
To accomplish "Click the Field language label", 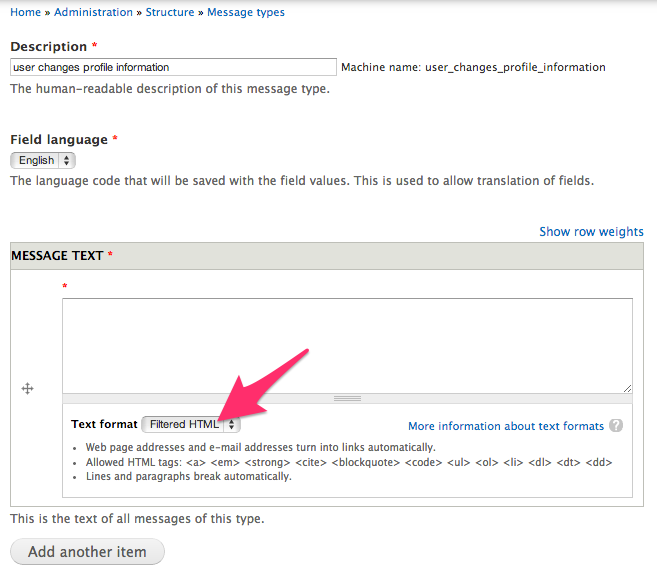I will pos(58,139).
